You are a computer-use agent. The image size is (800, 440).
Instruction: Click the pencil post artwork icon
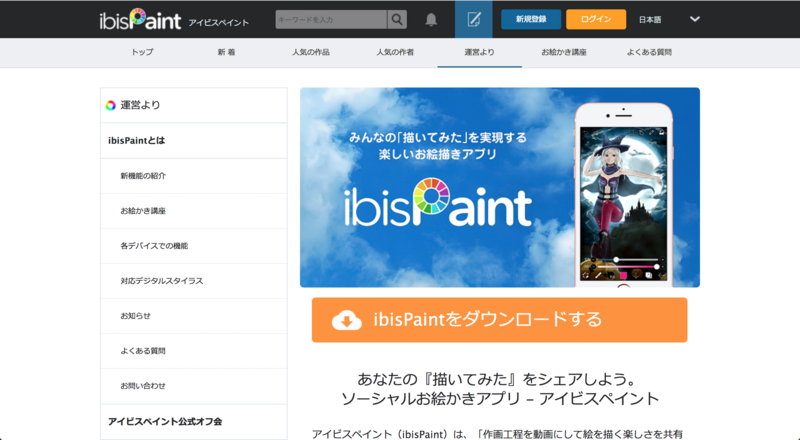473,19
